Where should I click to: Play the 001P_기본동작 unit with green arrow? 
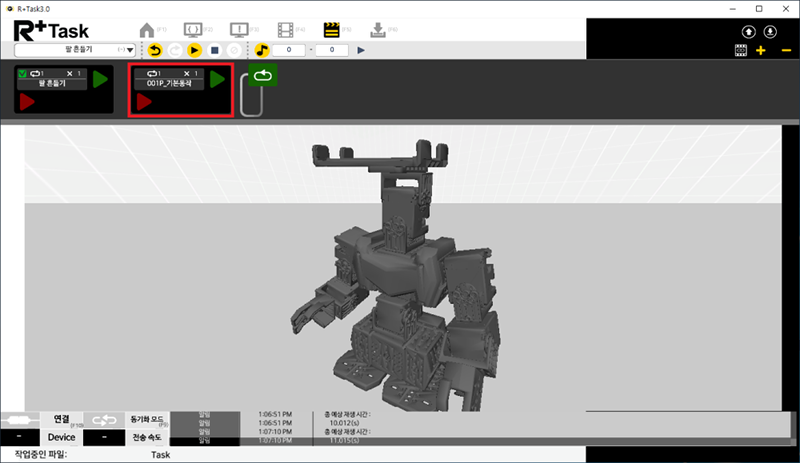[x=217, y=79]
